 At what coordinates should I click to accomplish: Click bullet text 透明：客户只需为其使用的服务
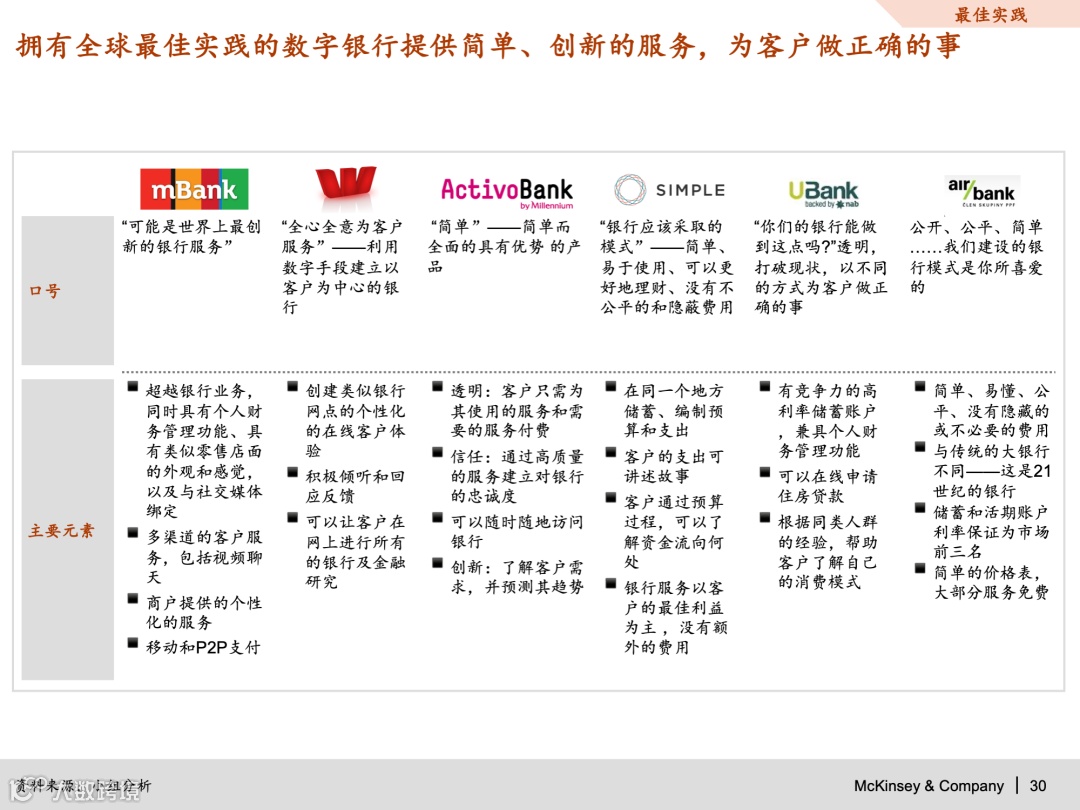tap(517, 411)
